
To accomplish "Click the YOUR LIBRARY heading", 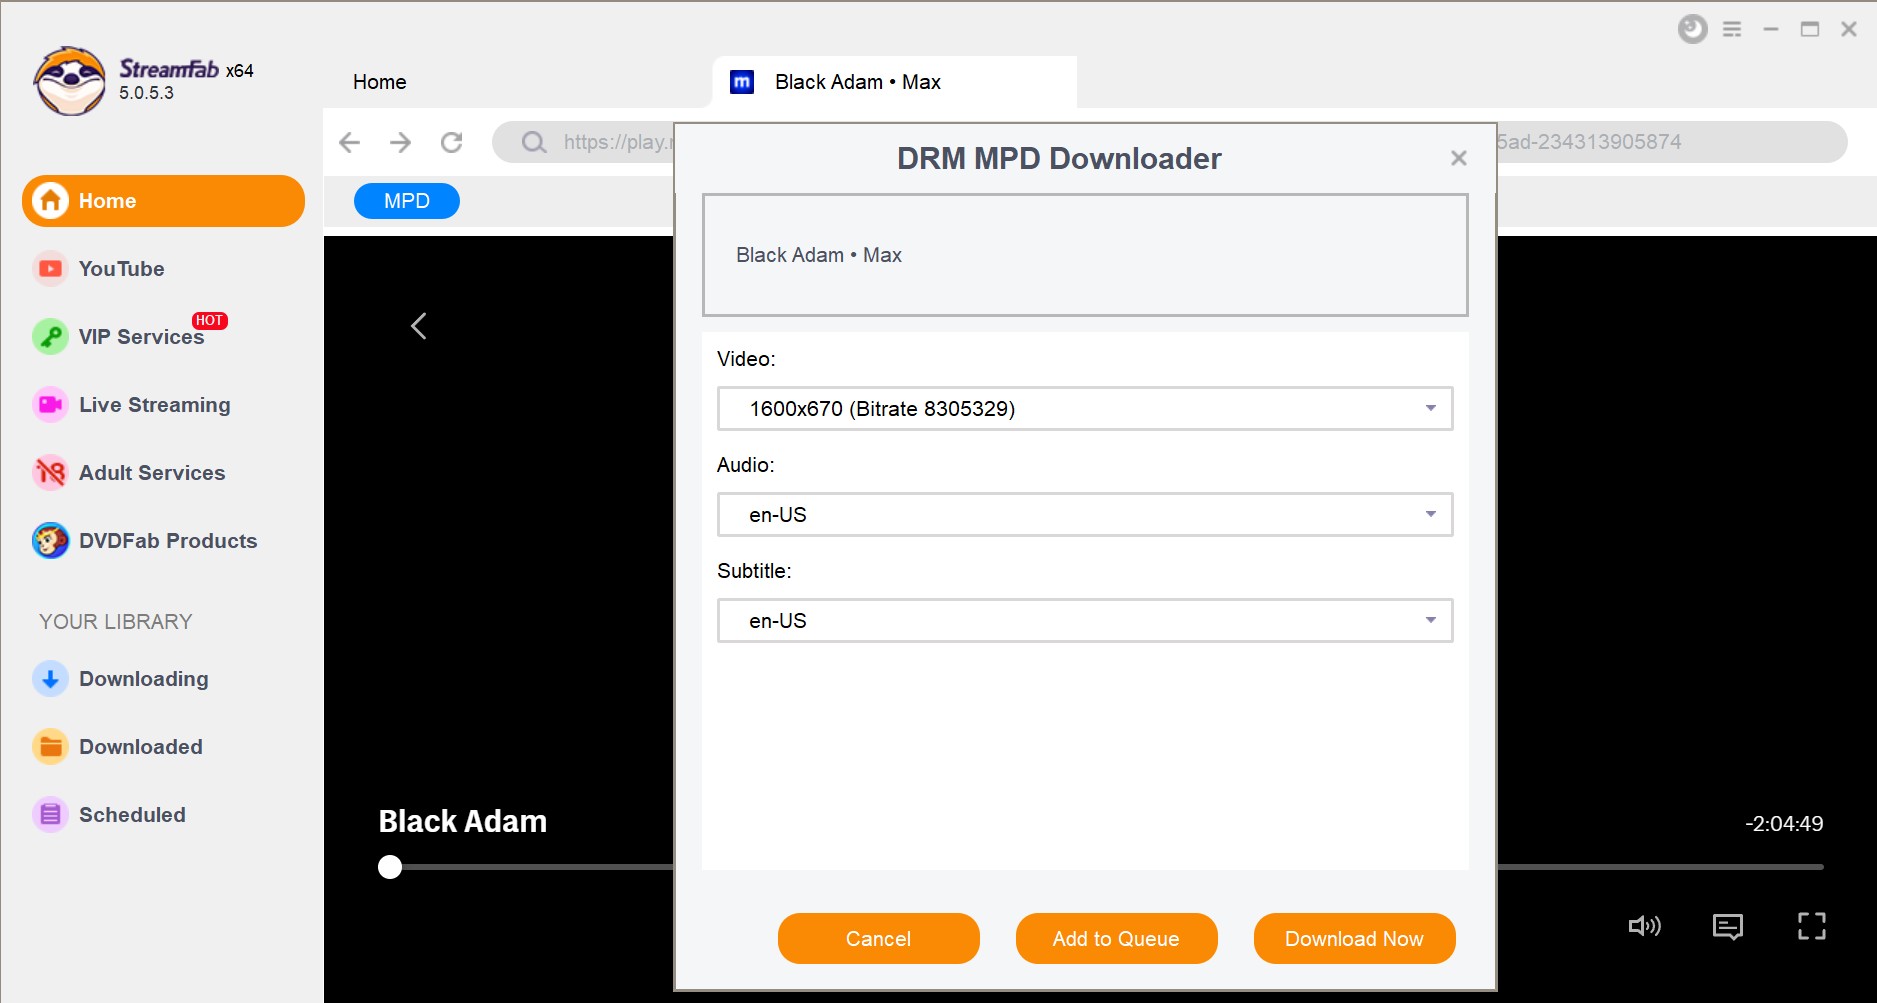I will [x=116, y=622].
